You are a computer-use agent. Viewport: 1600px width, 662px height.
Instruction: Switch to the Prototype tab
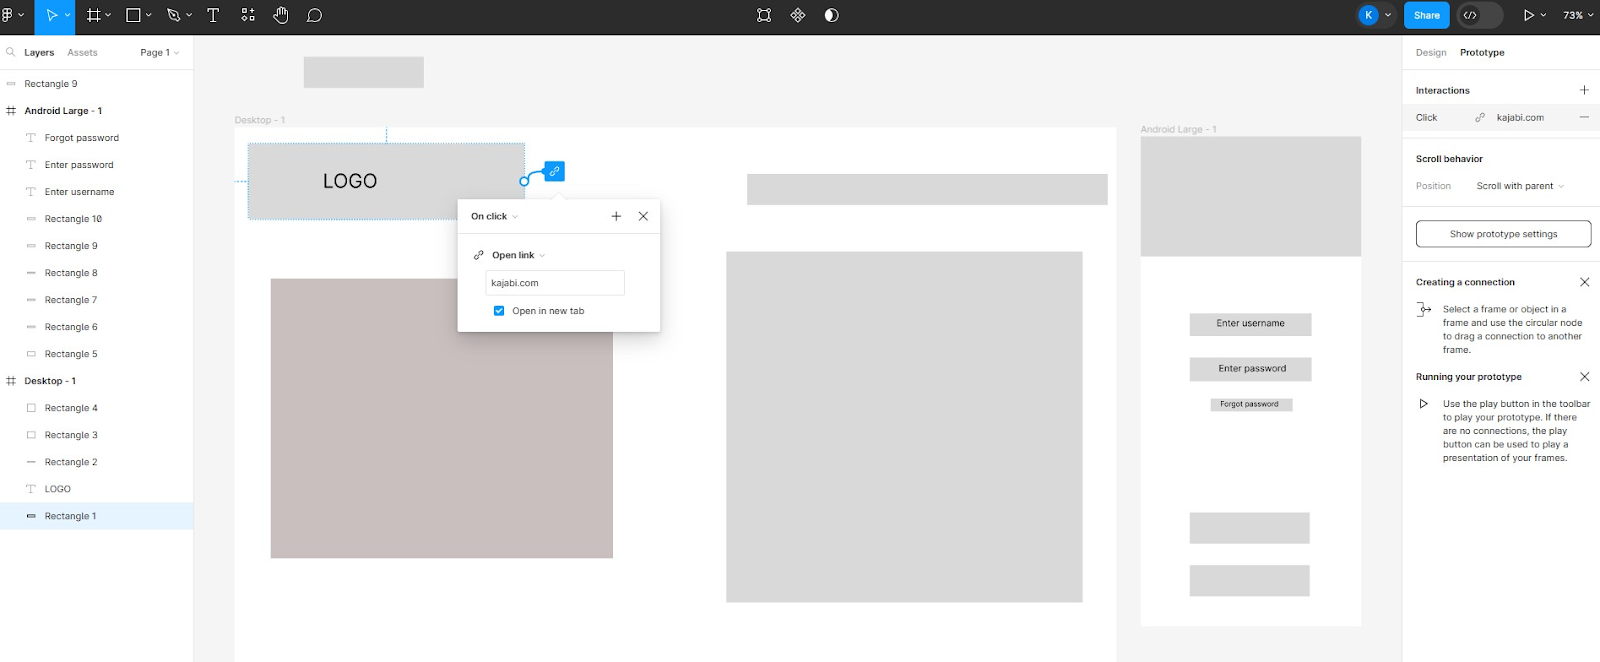pos(1482,52)
